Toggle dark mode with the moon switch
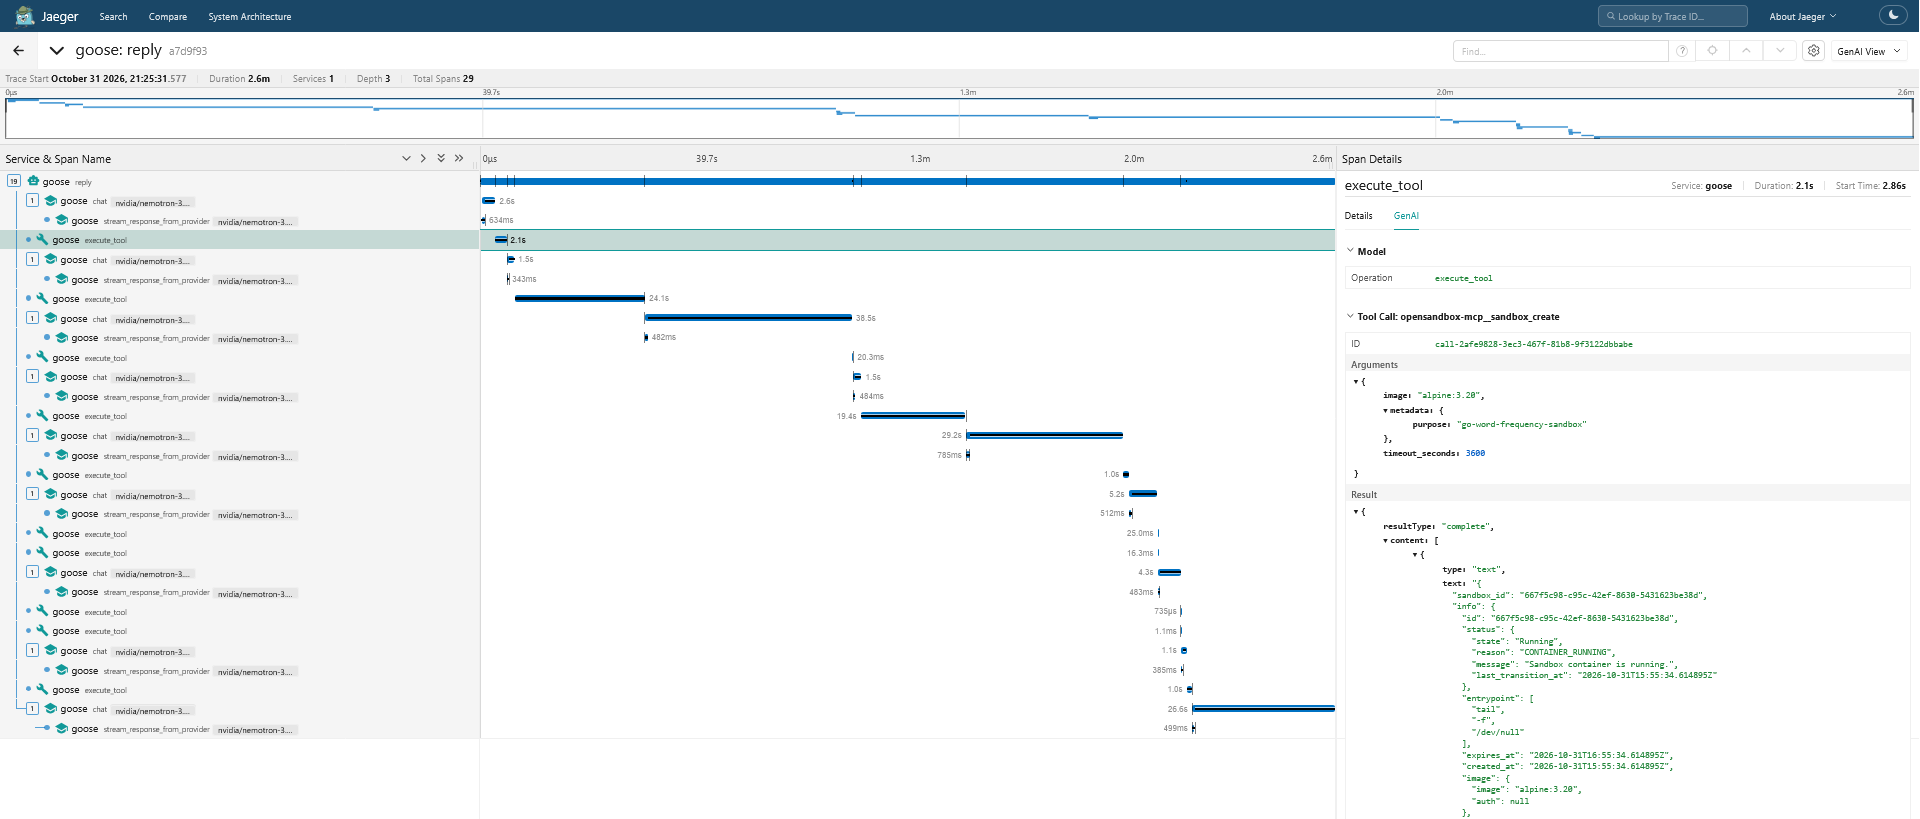This screenshot has height=819, width=1920. click(1893, 16)
